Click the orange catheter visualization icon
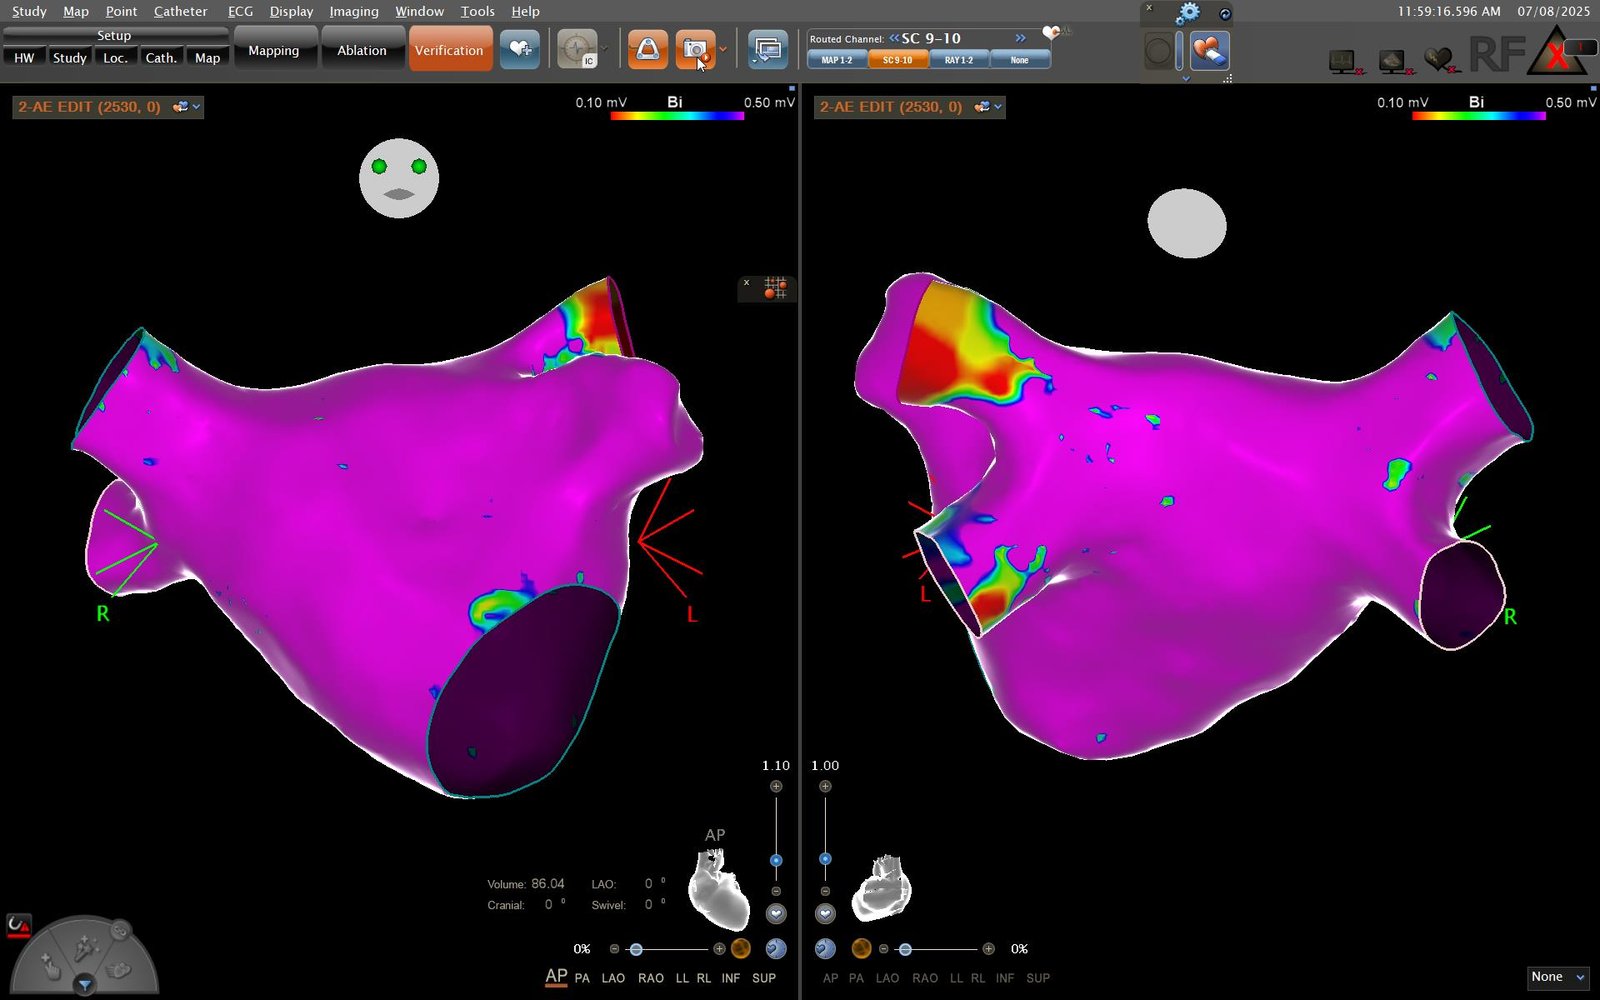 click(x=647, y=50)
